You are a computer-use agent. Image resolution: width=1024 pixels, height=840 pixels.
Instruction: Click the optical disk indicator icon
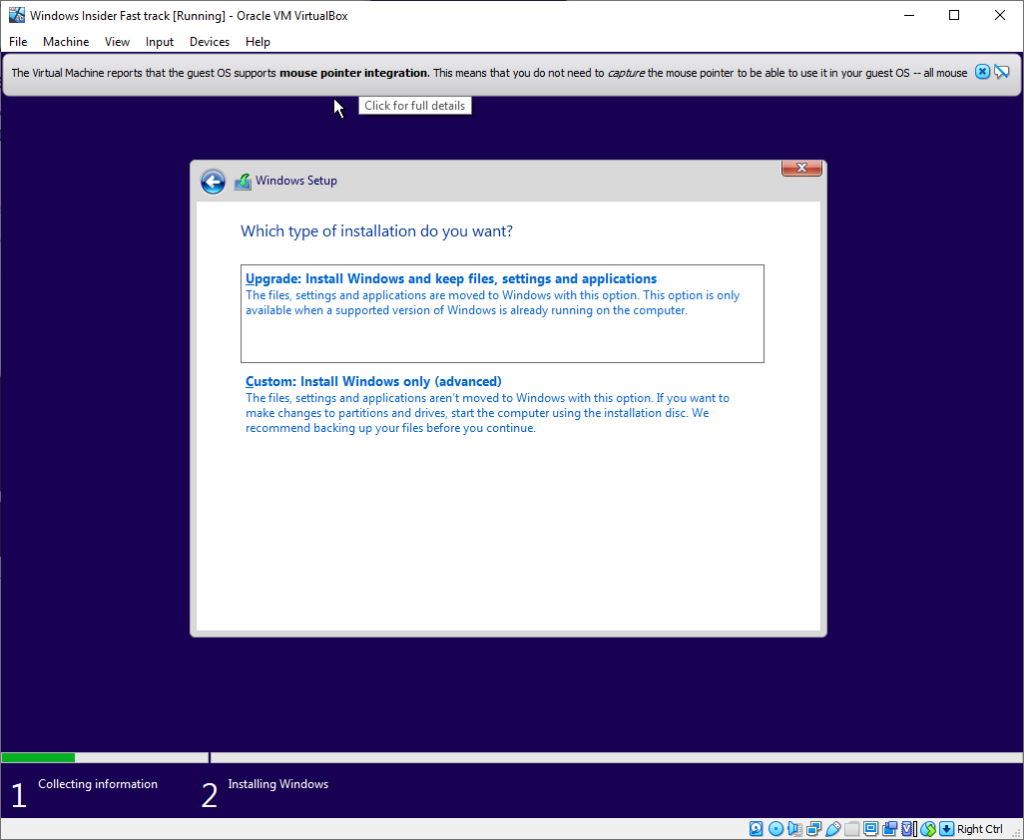pos(776,829)
